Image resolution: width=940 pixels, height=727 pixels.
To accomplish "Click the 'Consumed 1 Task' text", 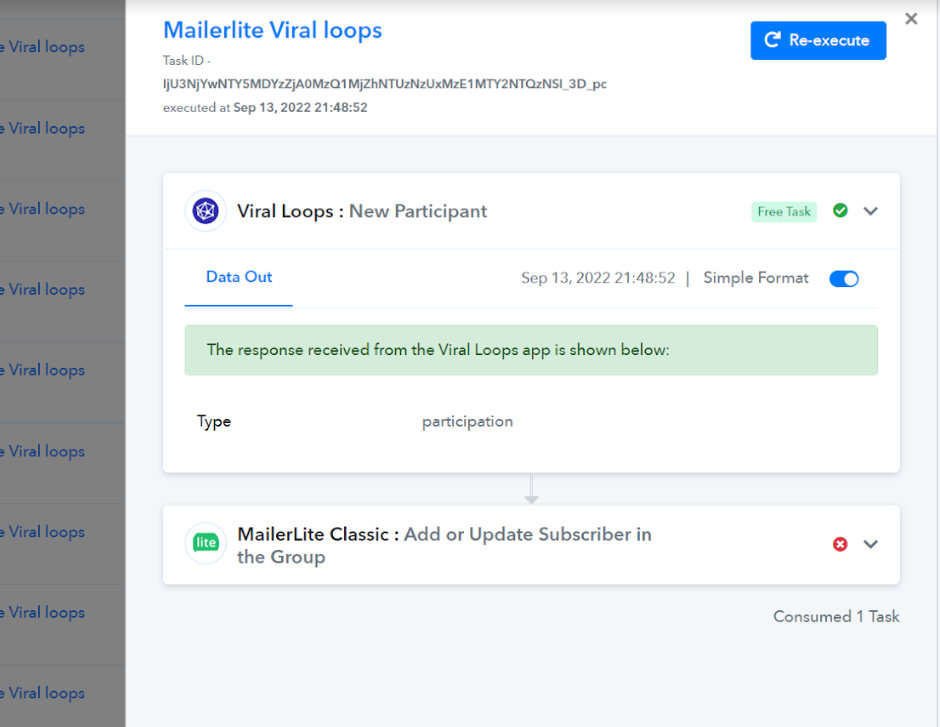I will [x=836, y=616].
